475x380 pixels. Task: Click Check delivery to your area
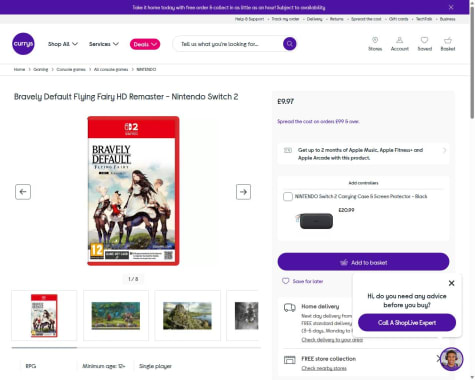[332, 340]
